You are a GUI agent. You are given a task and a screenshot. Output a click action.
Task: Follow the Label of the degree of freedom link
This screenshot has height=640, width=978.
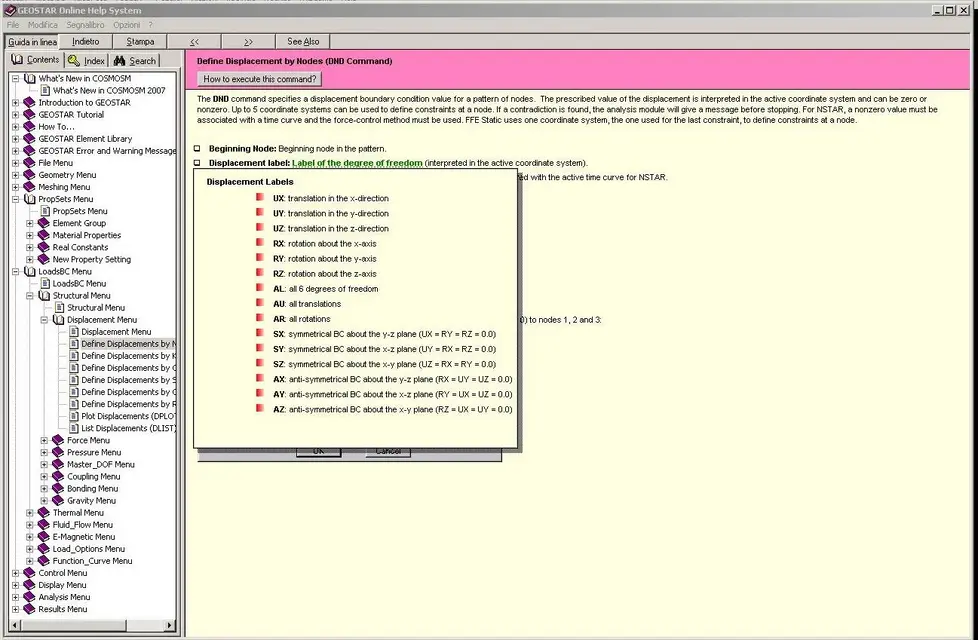[357, 163]
